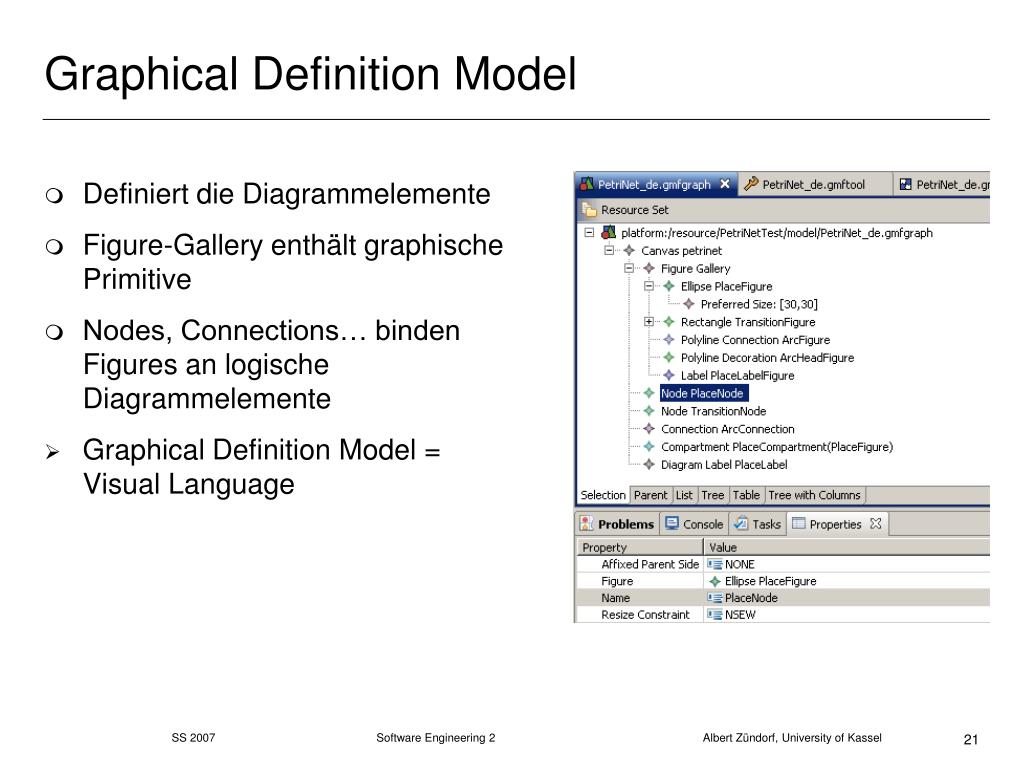
Task: Select Node TransitionNode in the tree
Action: pos(713,411)
